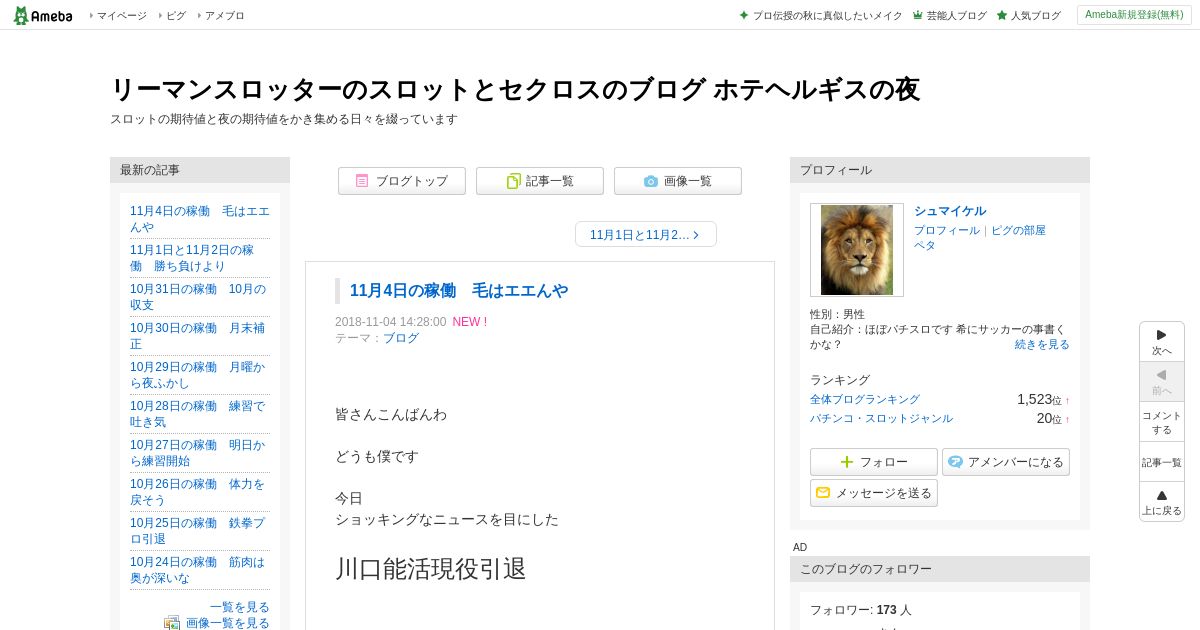Go to next article with 次へ arrow

click(x=1162, y=342)
